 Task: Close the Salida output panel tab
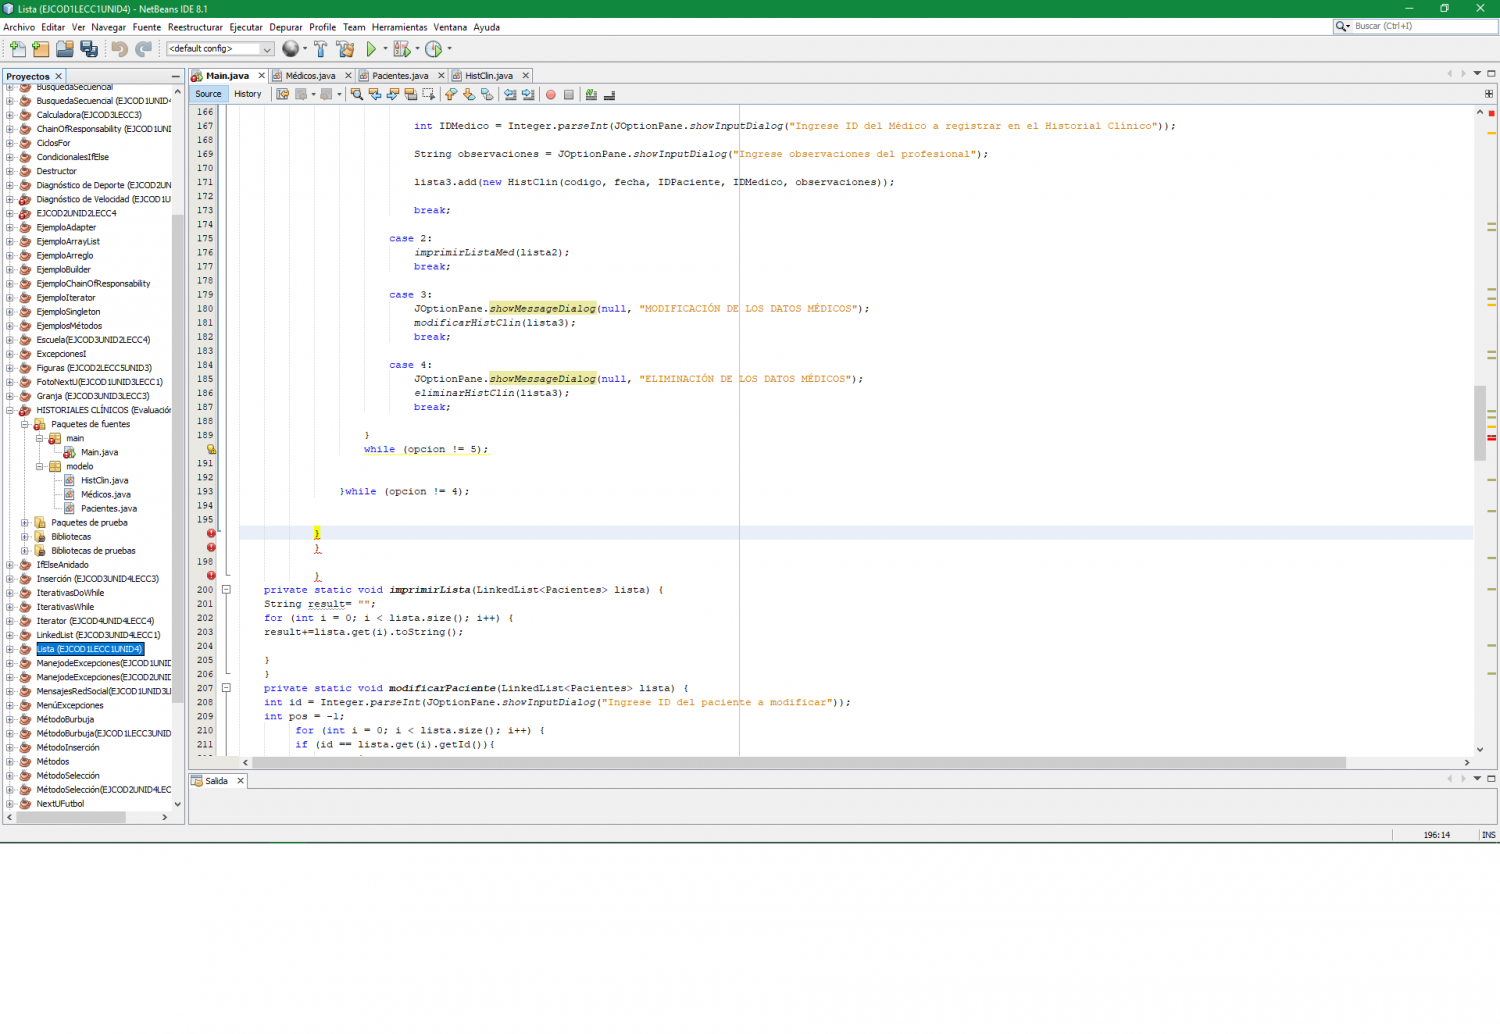(x=240, y=781)
